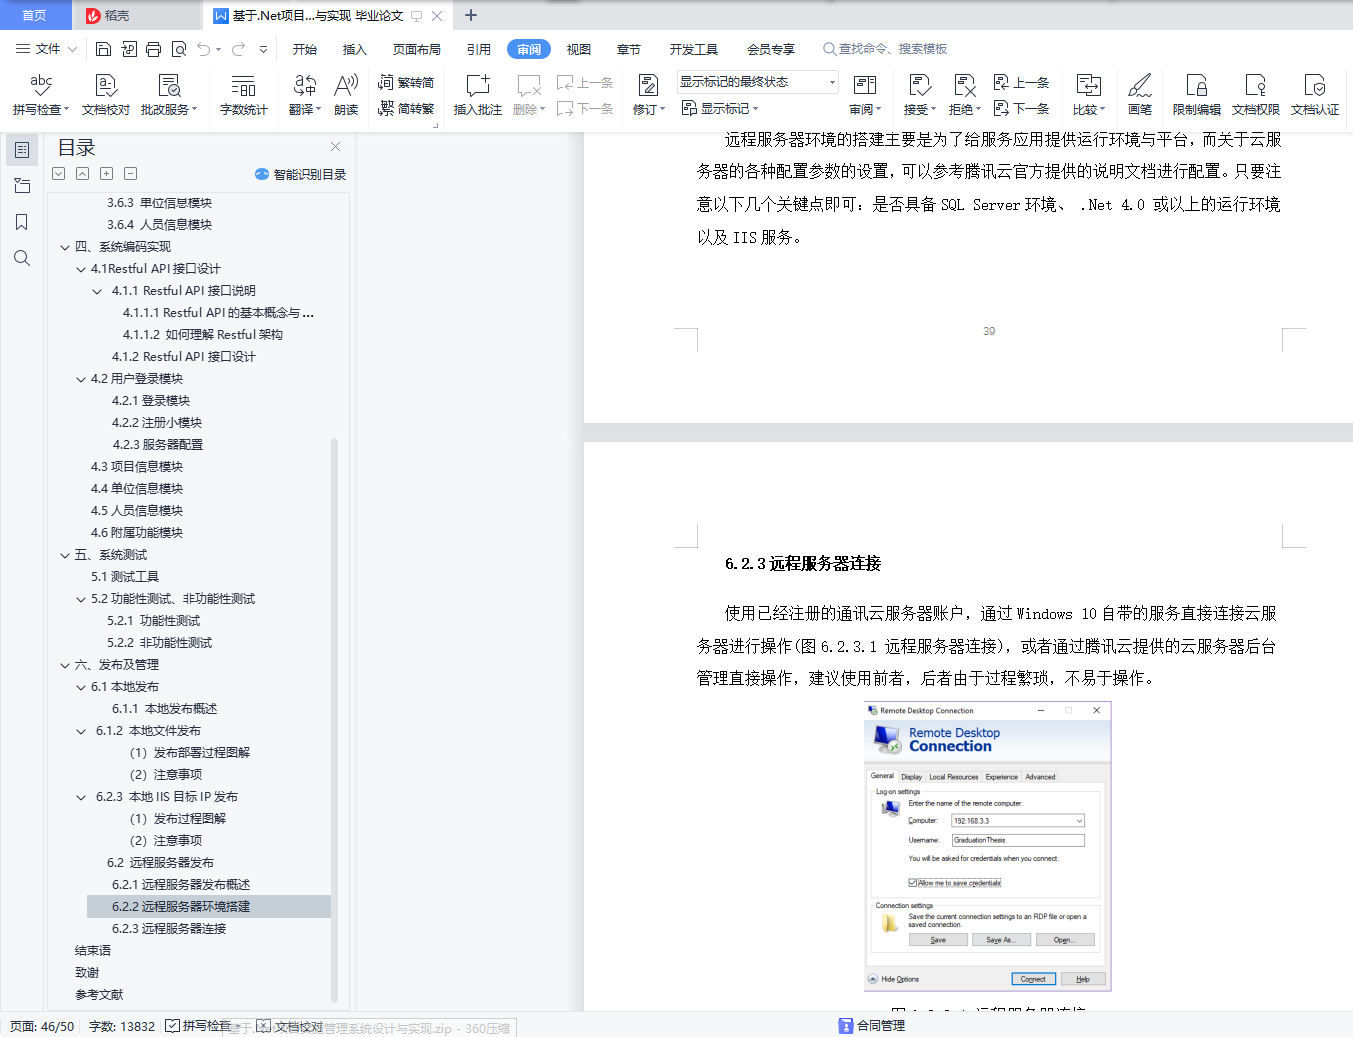The image size is (1353, 1037).
Task: Convert text with 繁转简
Action: 406,83
